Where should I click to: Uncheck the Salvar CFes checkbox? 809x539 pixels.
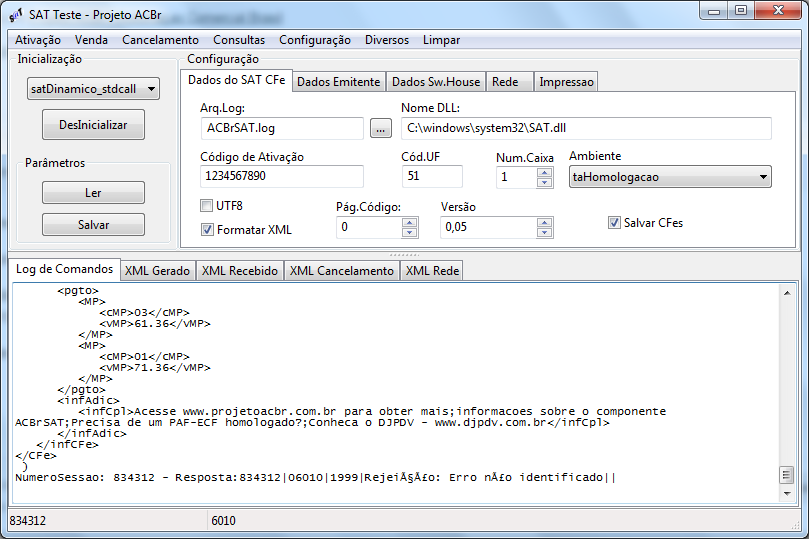click(614, 223)
